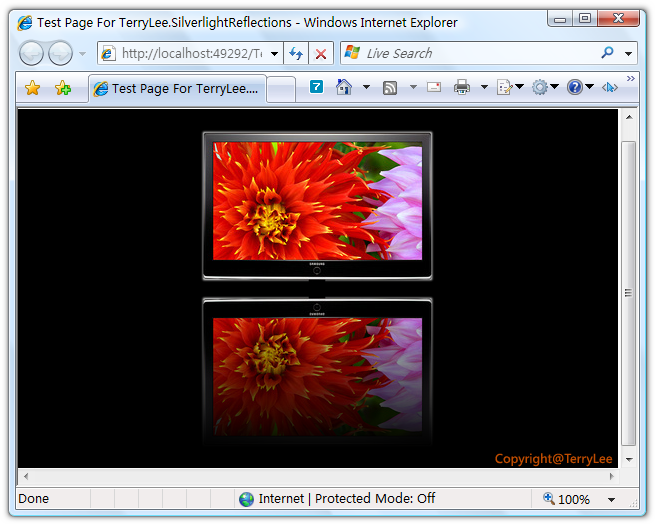Open the Favorites Center star icon
This screenshot has height=524, width=655.
[32, 88]
